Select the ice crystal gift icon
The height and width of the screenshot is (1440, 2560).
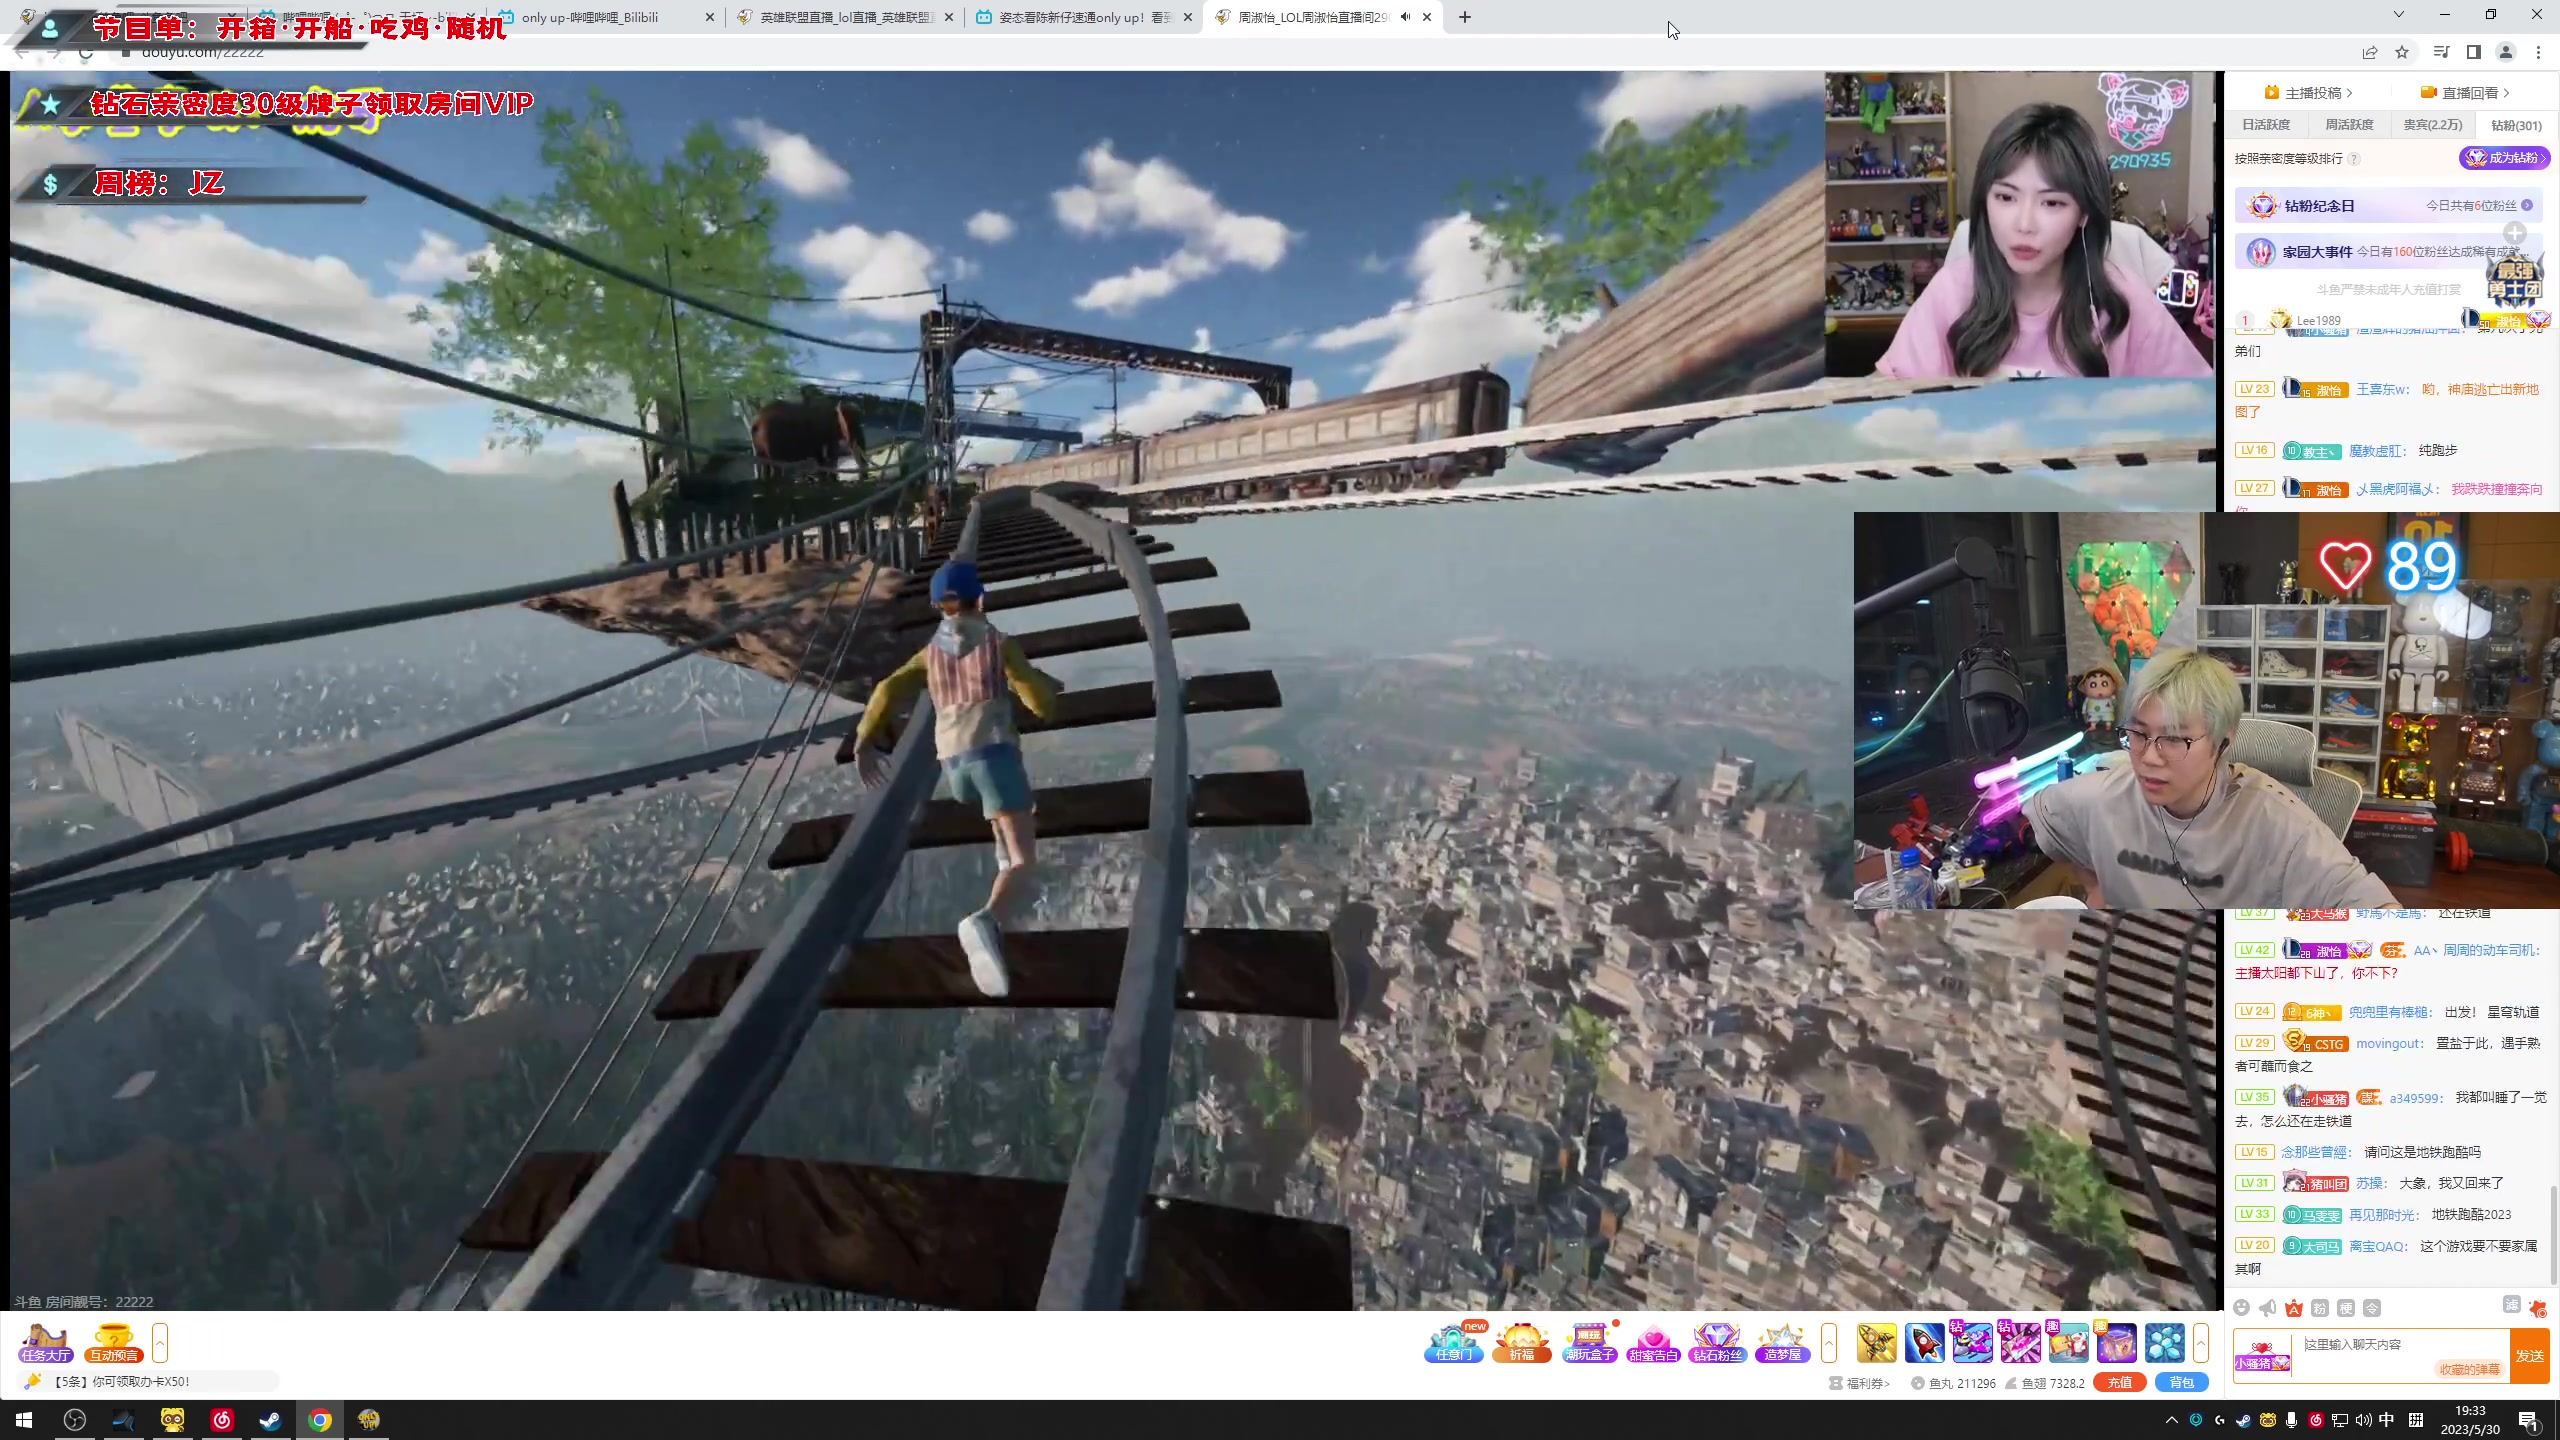tap(2164, 1342)
